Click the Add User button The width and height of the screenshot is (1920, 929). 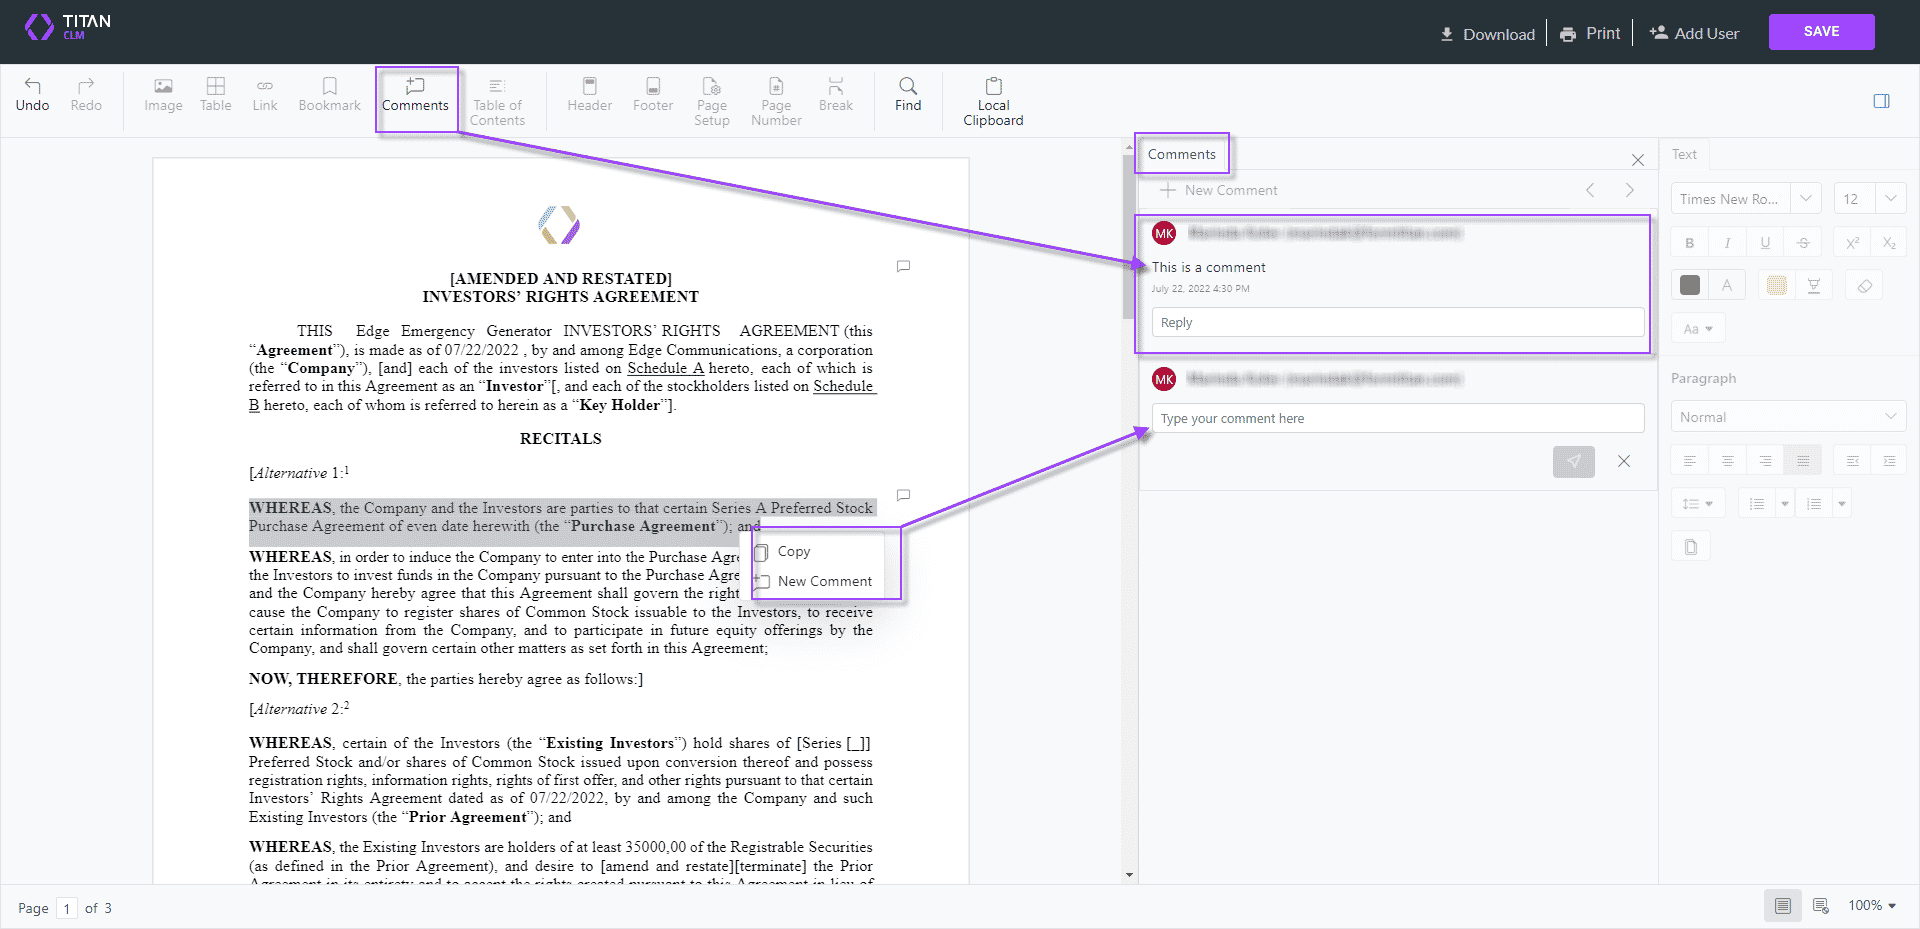point(1694,34)
